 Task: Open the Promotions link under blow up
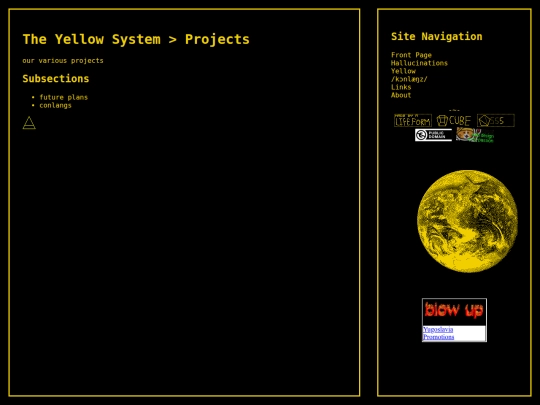coord(438,337)
